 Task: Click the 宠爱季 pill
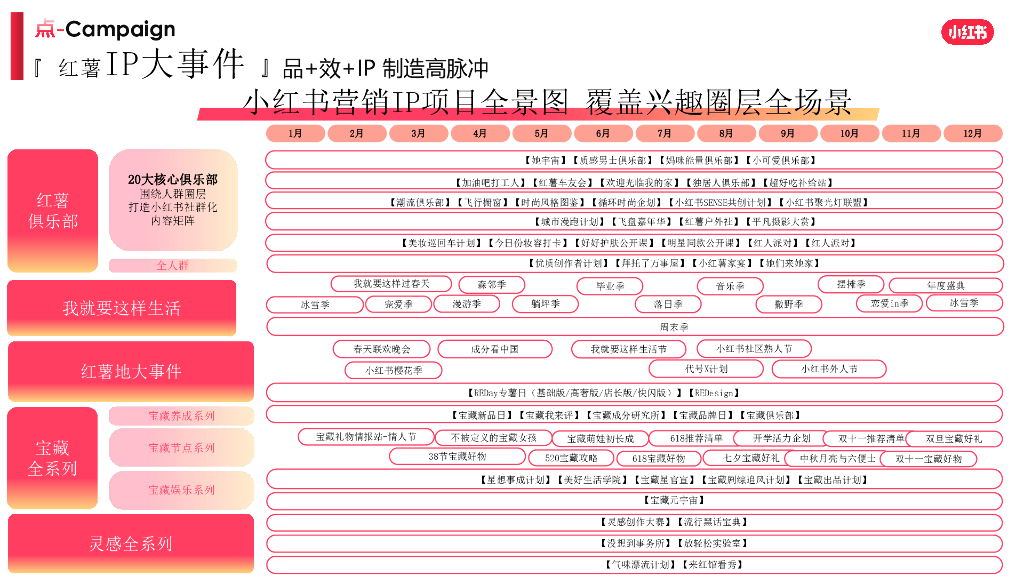(398, 304)
